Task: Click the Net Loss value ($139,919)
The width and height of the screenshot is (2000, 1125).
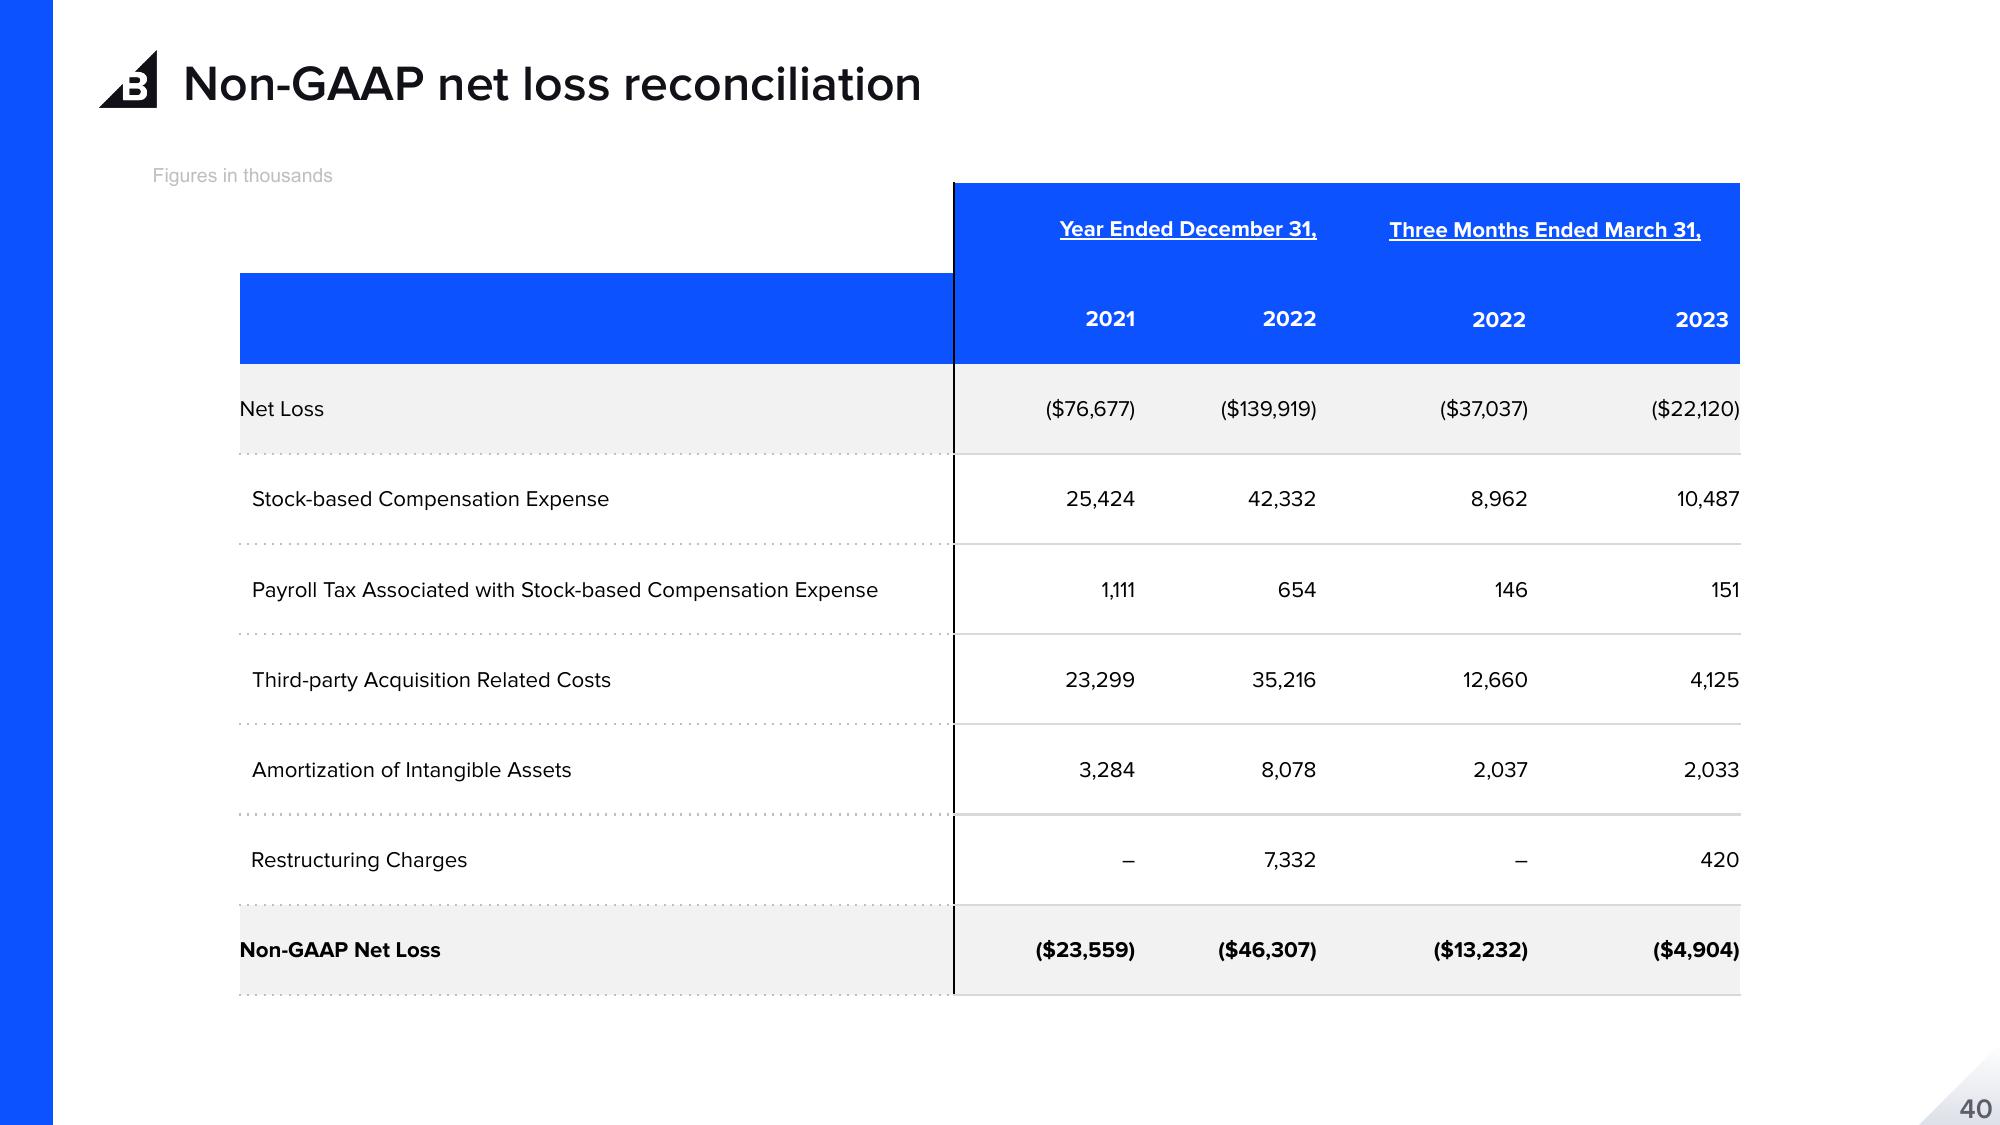Action: pos(1268,409)
